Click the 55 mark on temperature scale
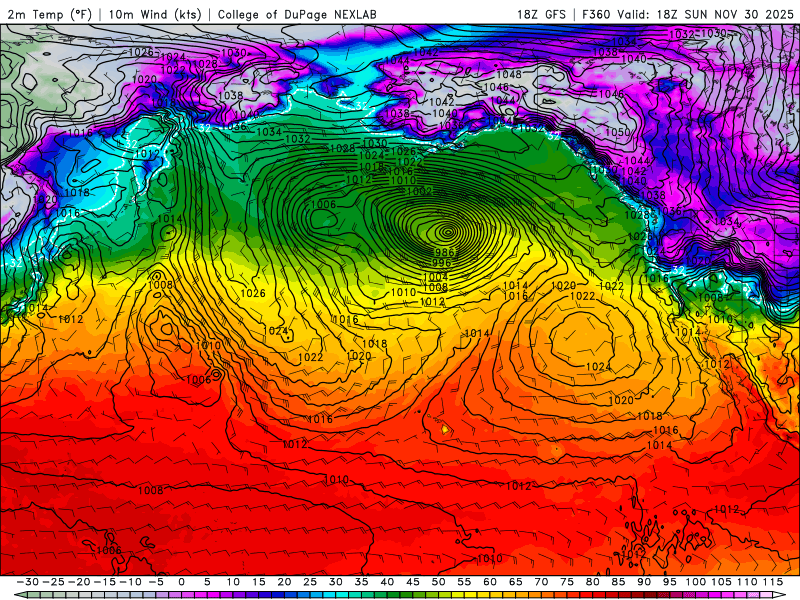 [464, 582]
